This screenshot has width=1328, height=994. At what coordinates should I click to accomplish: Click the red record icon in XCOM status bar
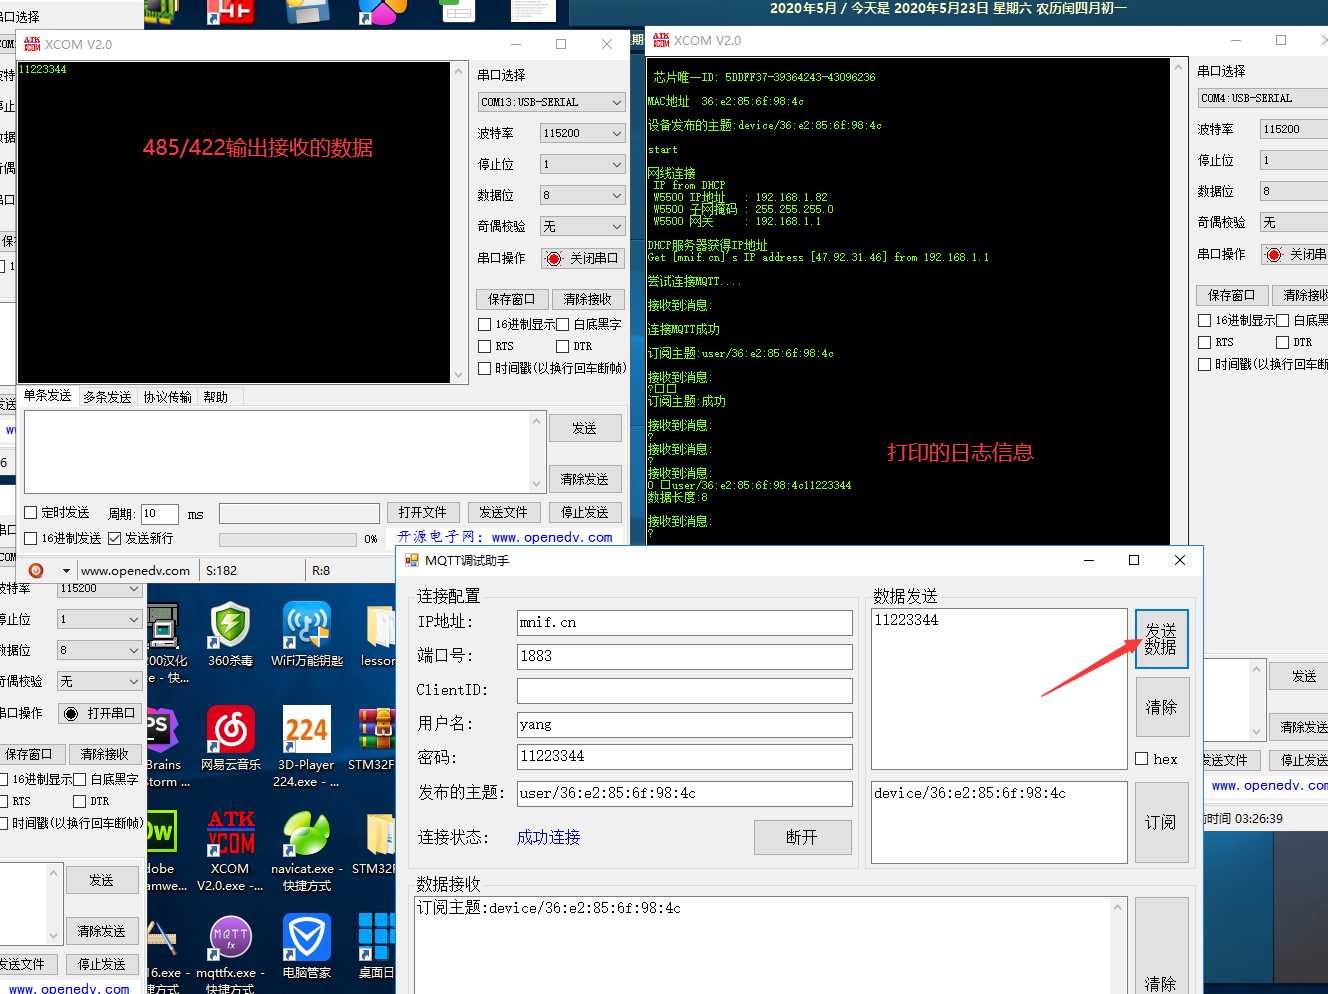pos(36,570)
